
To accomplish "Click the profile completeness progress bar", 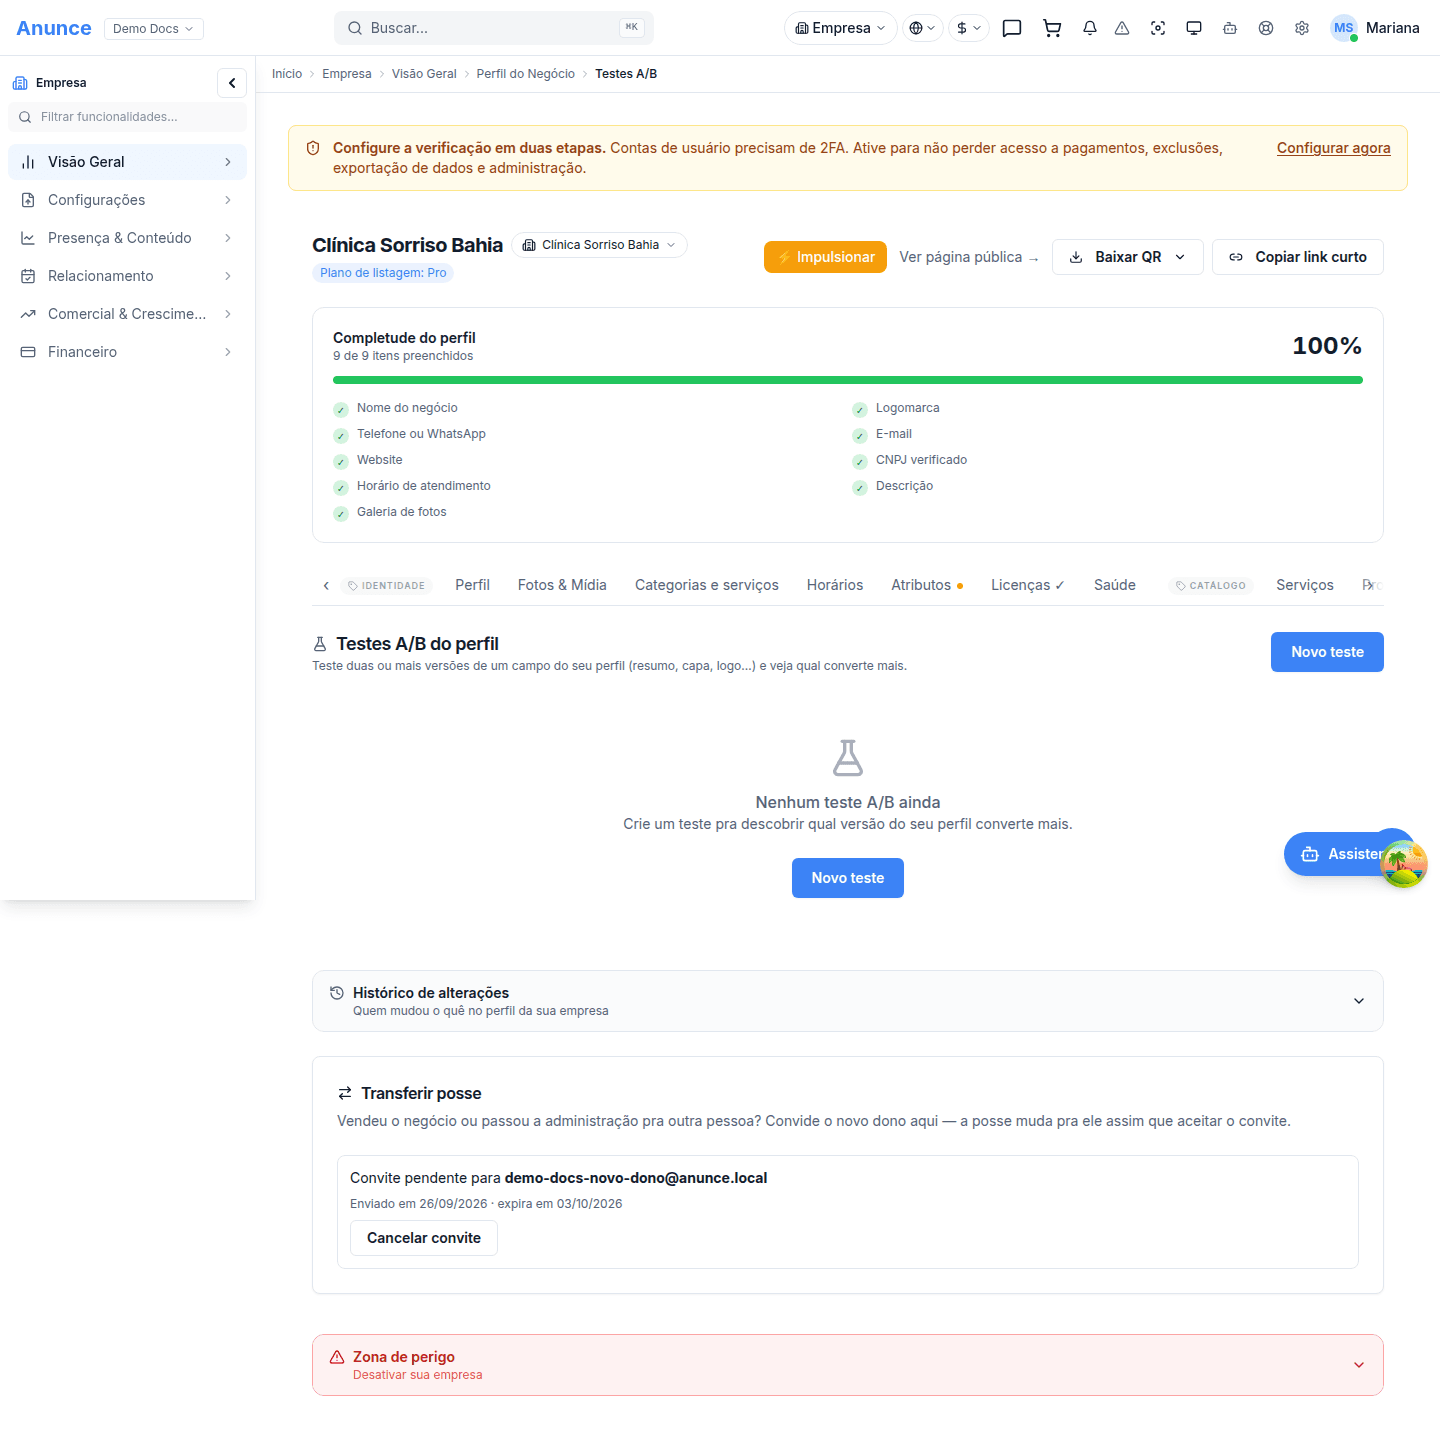I will (848, 380).
